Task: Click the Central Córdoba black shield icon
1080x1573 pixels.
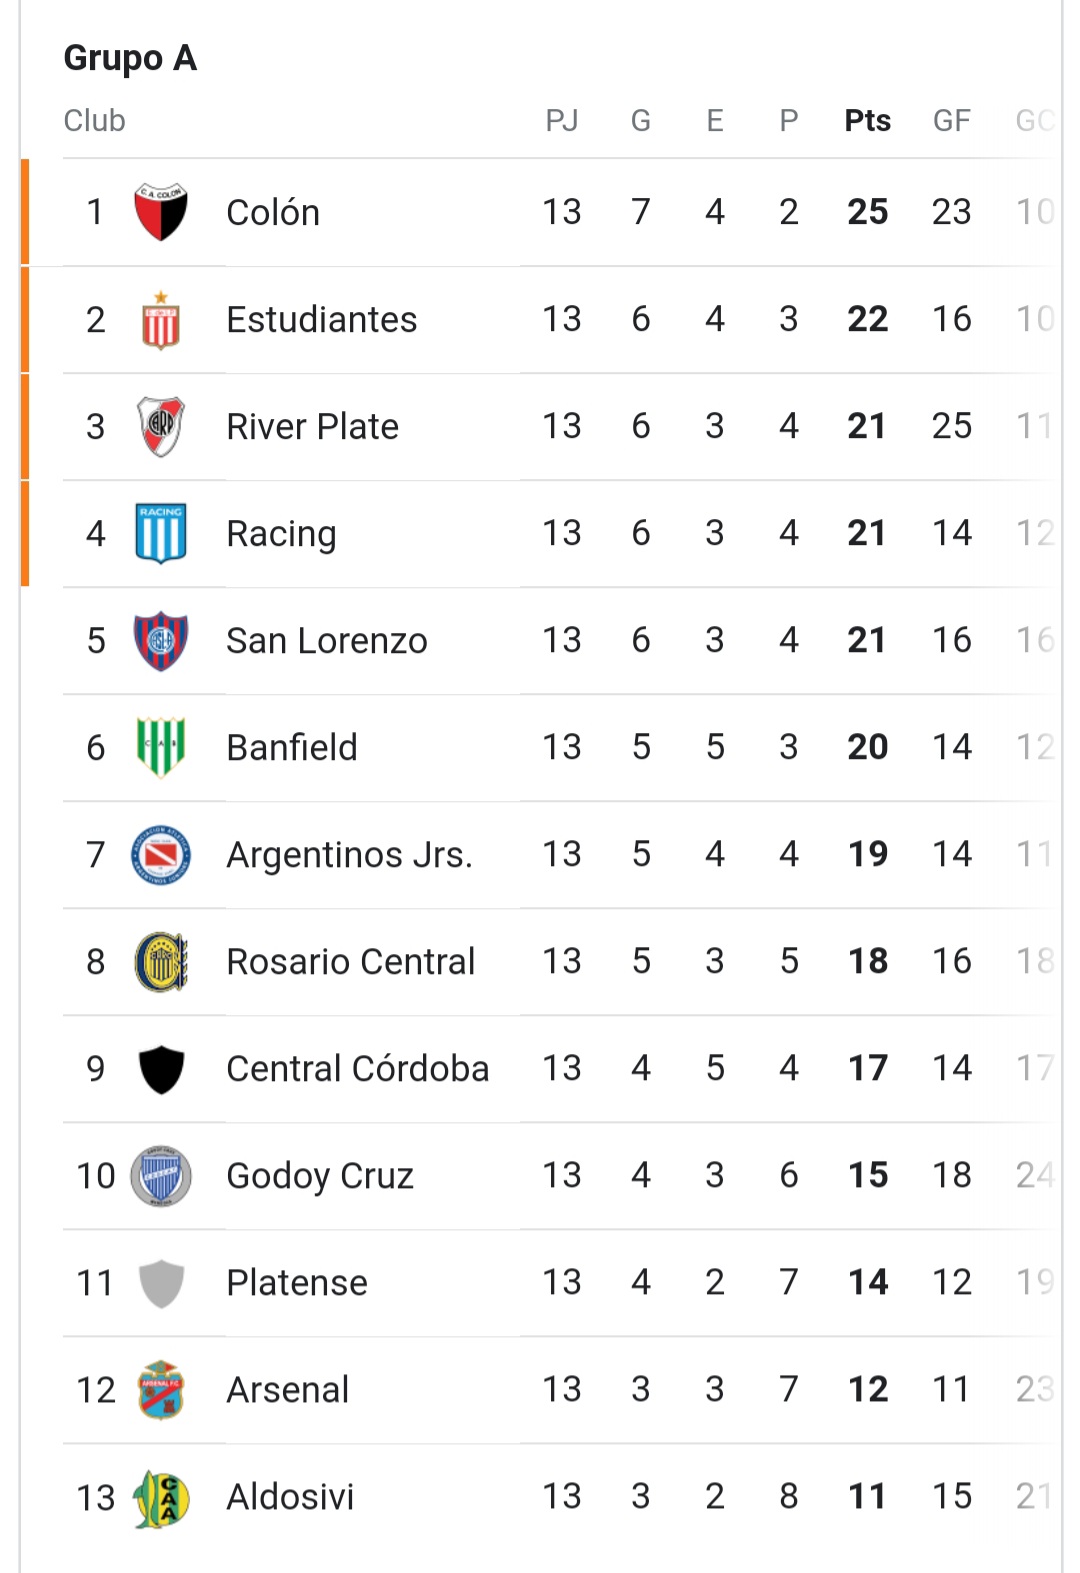Action: (x=161, y=1069)
